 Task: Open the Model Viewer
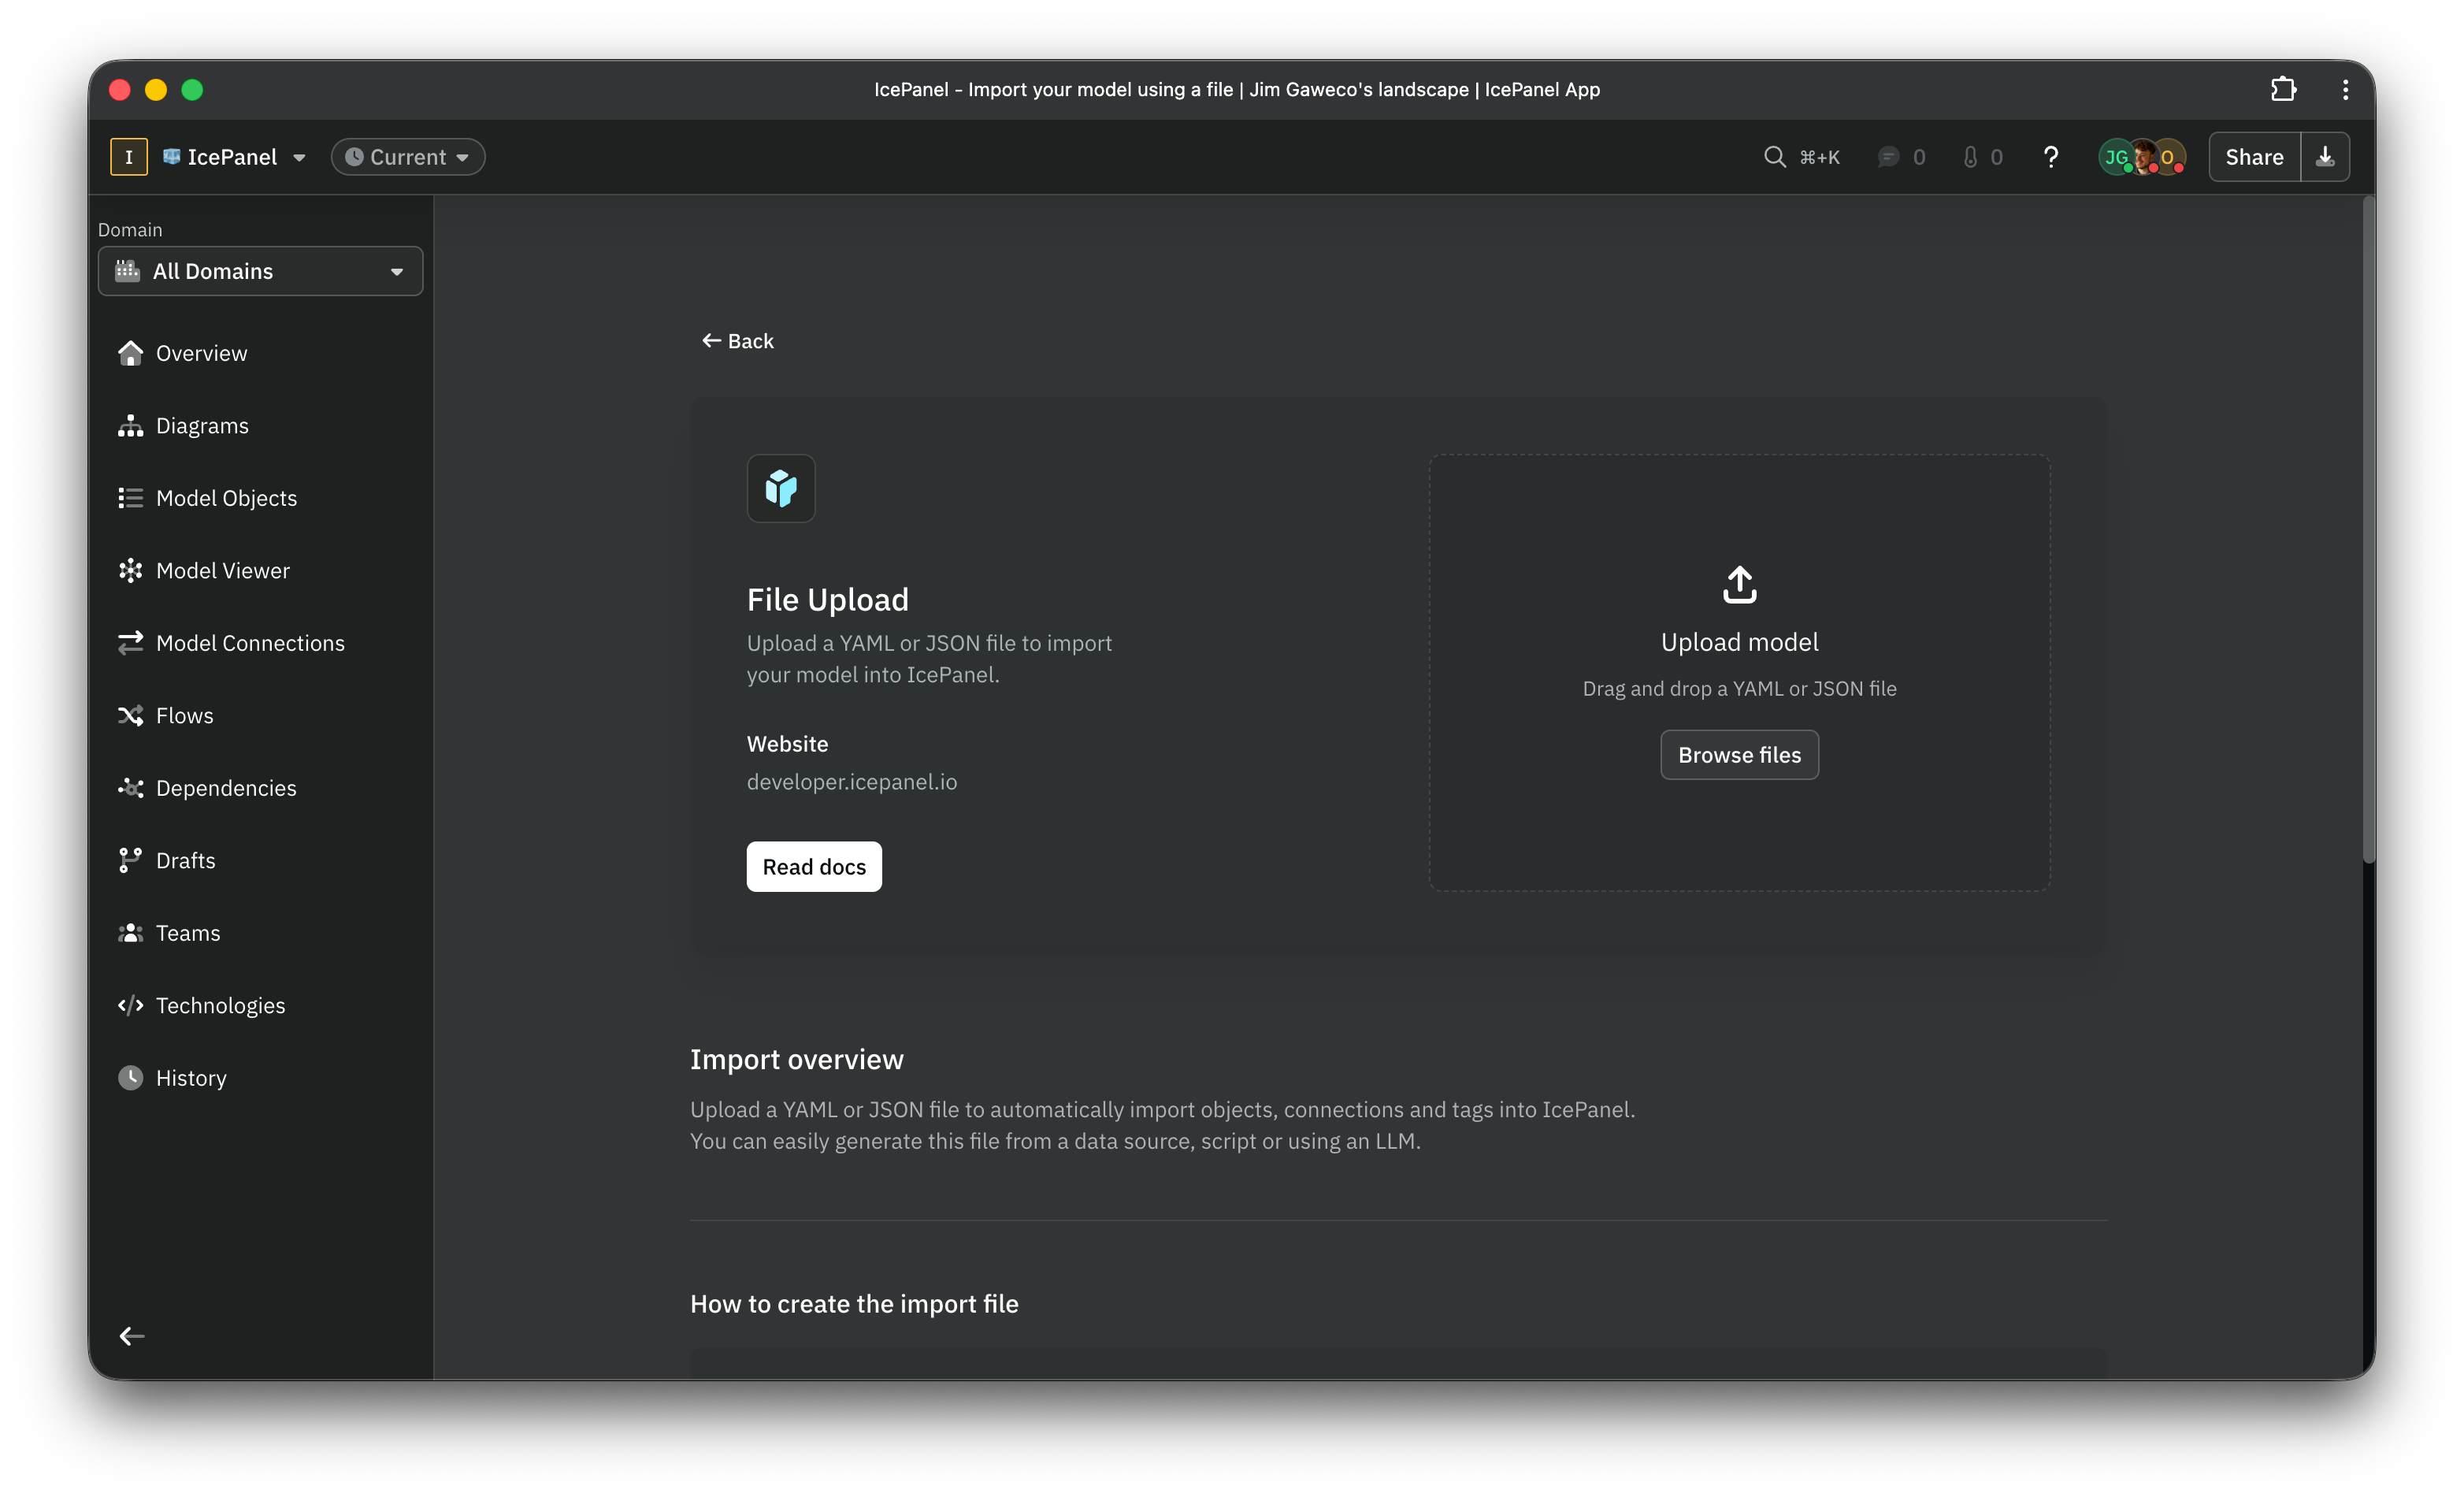(222, 570)
